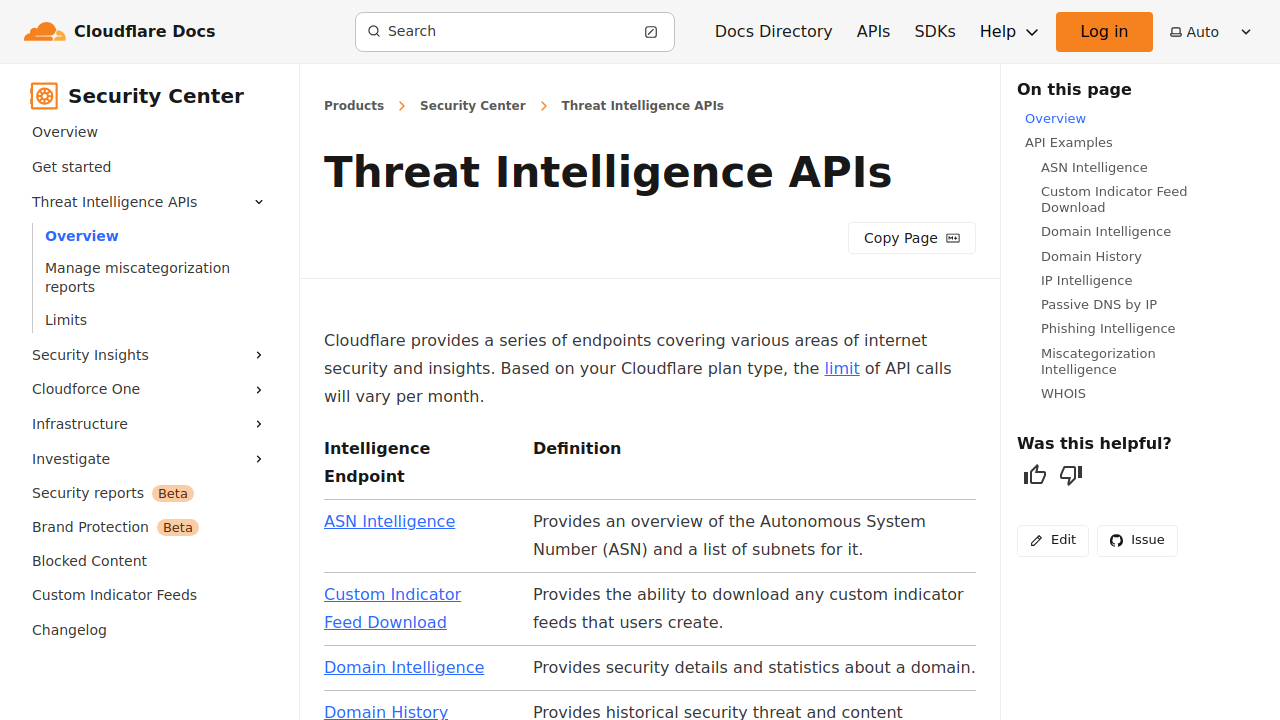
Task: Click the Security Center product icon
Action: pos(44,96)
